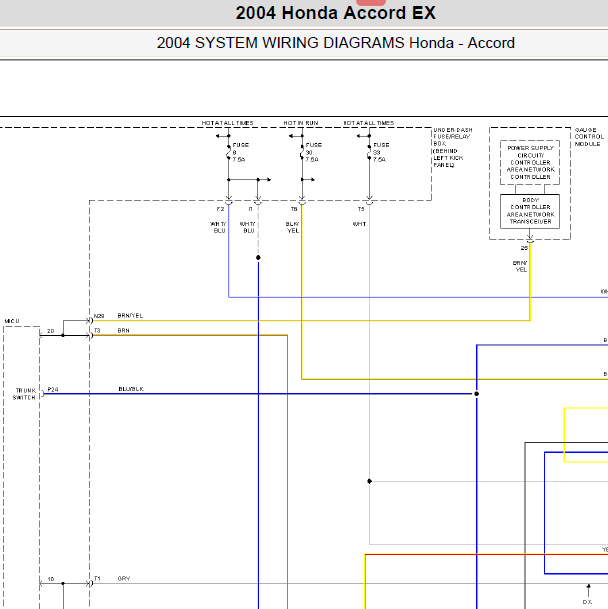Click the 'BLU/BLK' wire label
The height and width of the screenshot is (609, 608).
[x=131, y=389]
